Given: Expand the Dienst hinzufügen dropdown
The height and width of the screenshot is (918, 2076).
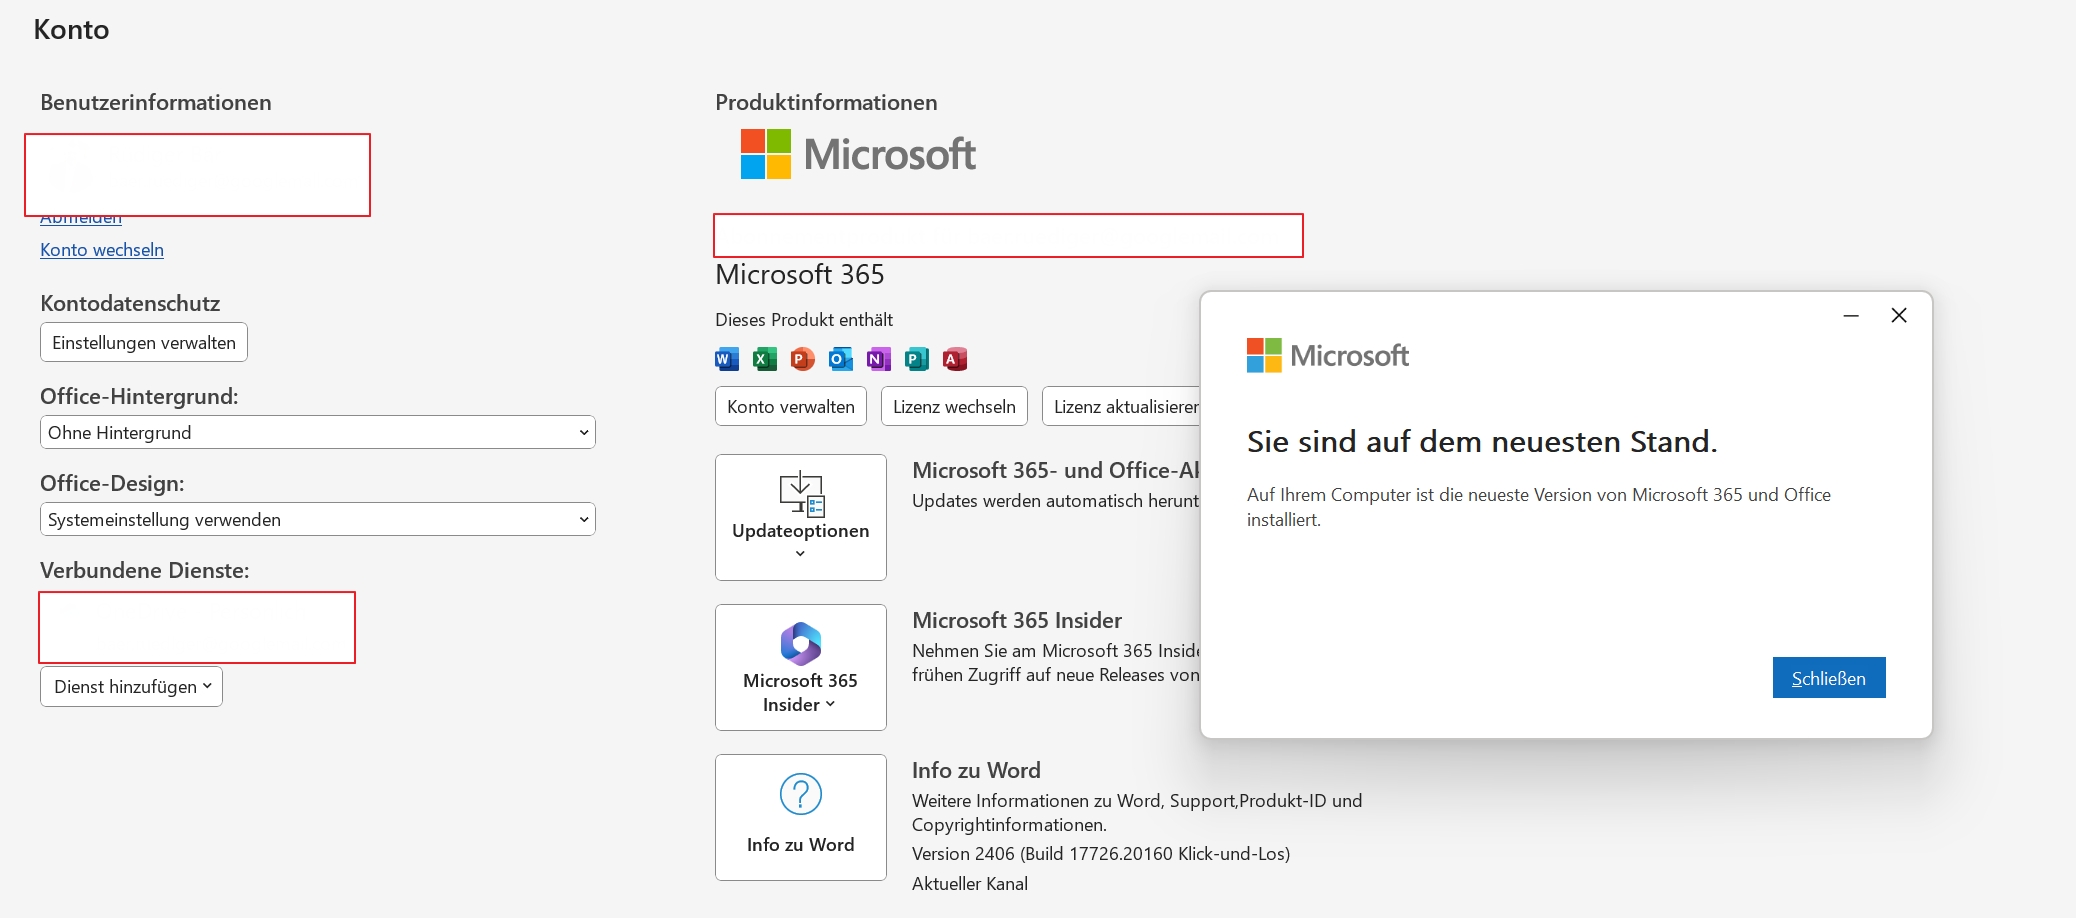Looking at the screenshot, I should tap(132, 686).
